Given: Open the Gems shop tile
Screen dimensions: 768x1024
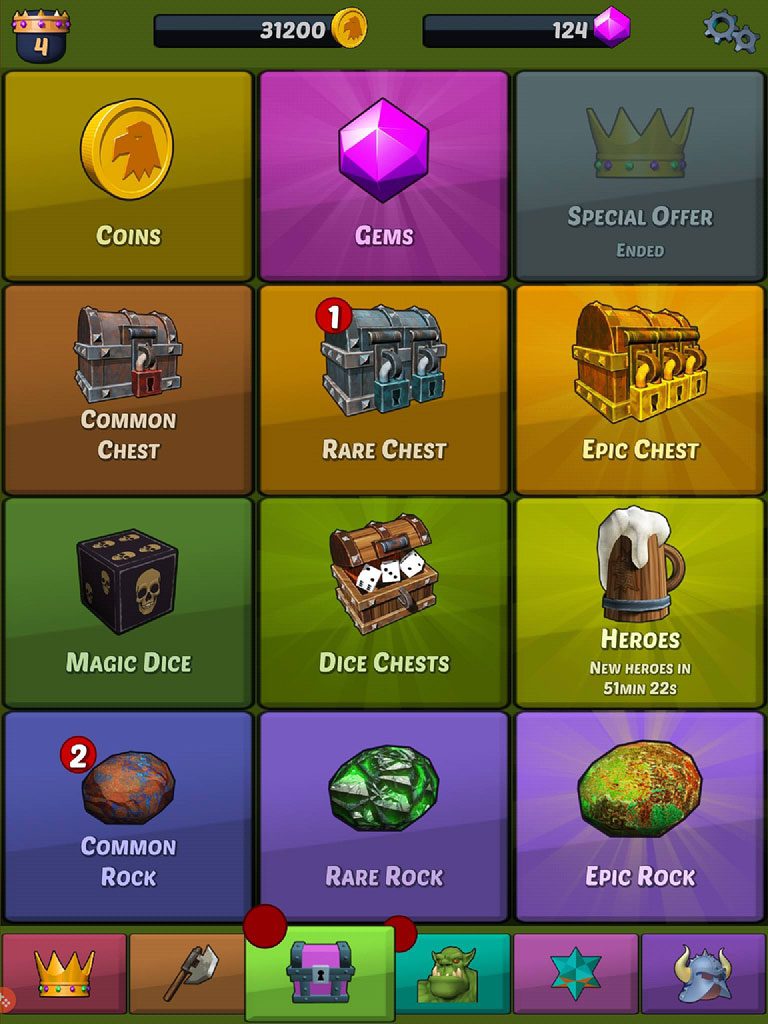Looking at the screenshot, I should pyautogui.click(x=384, y=176).
